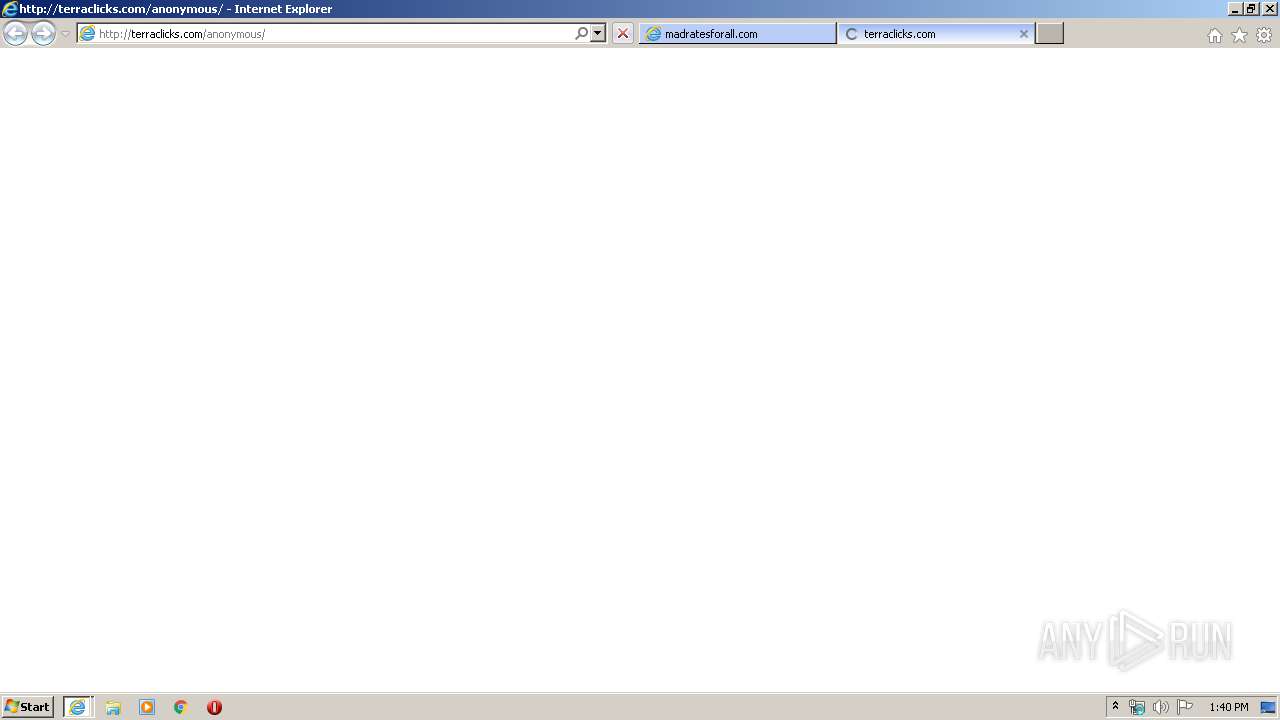The width and height of the screenshot is (1280, 720).
Task: Click the search magnifier in address bar
Action: (x=581, y=34)
